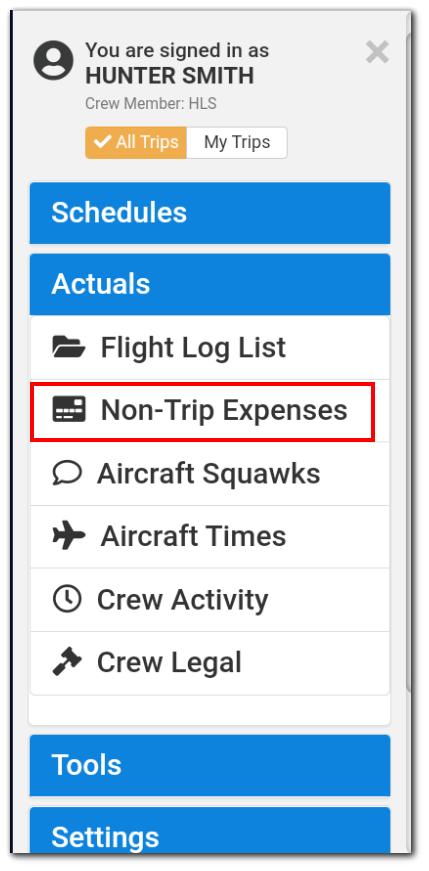The image size is (429, 871).
Task: Collapse the Actuals section header
Action: tap(210, 284)
